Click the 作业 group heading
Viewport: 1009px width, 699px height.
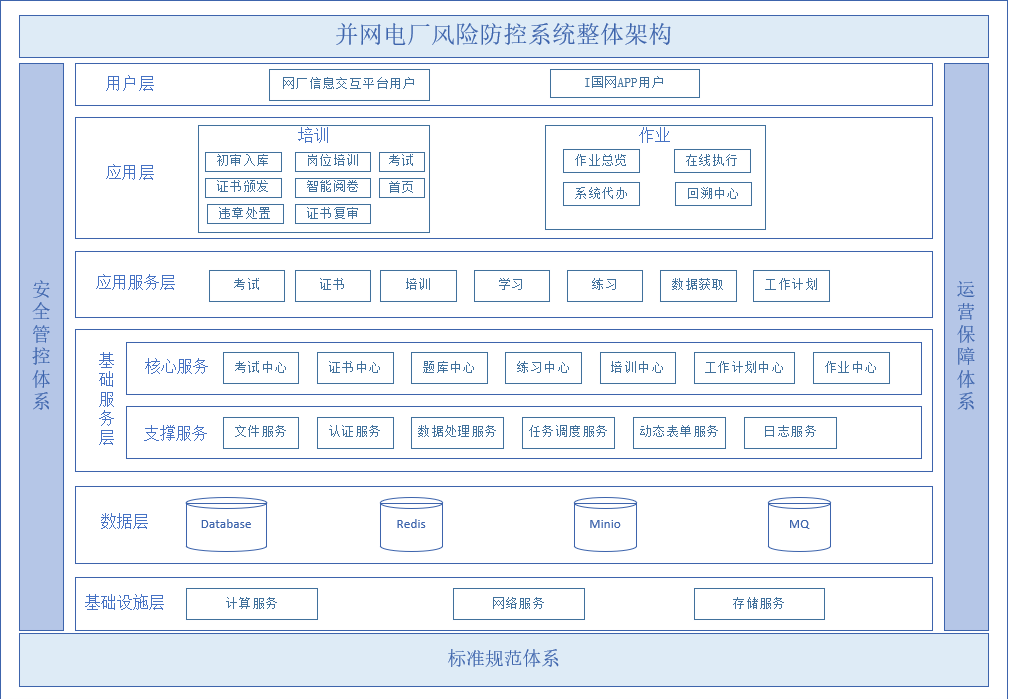coord(654,135)
